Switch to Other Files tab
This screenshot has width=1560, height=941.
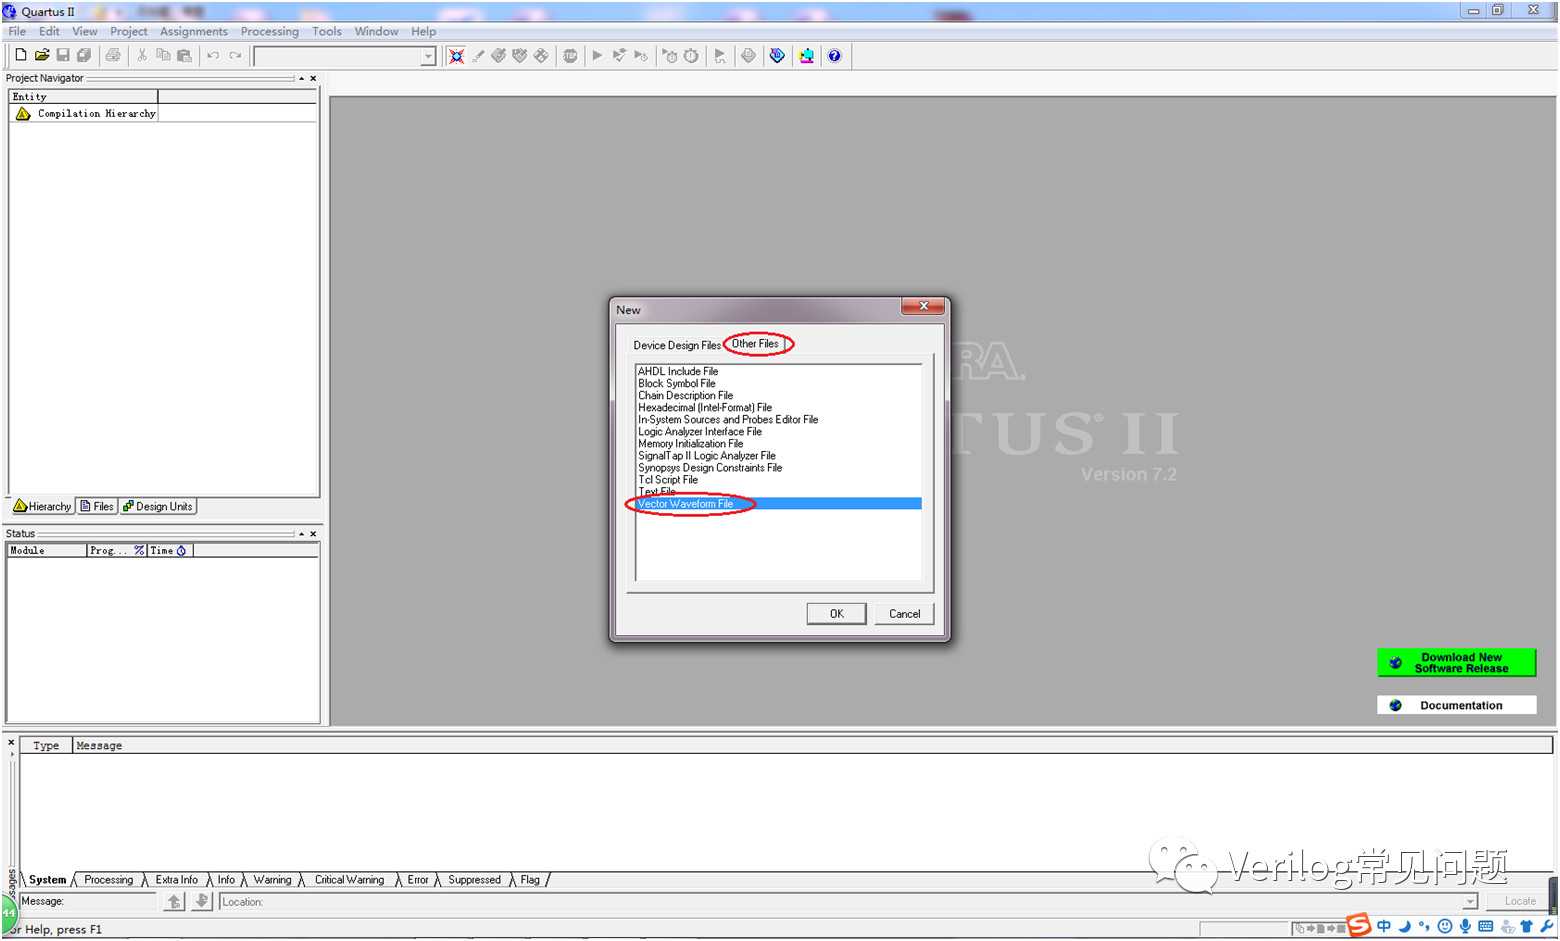[755, 344]
